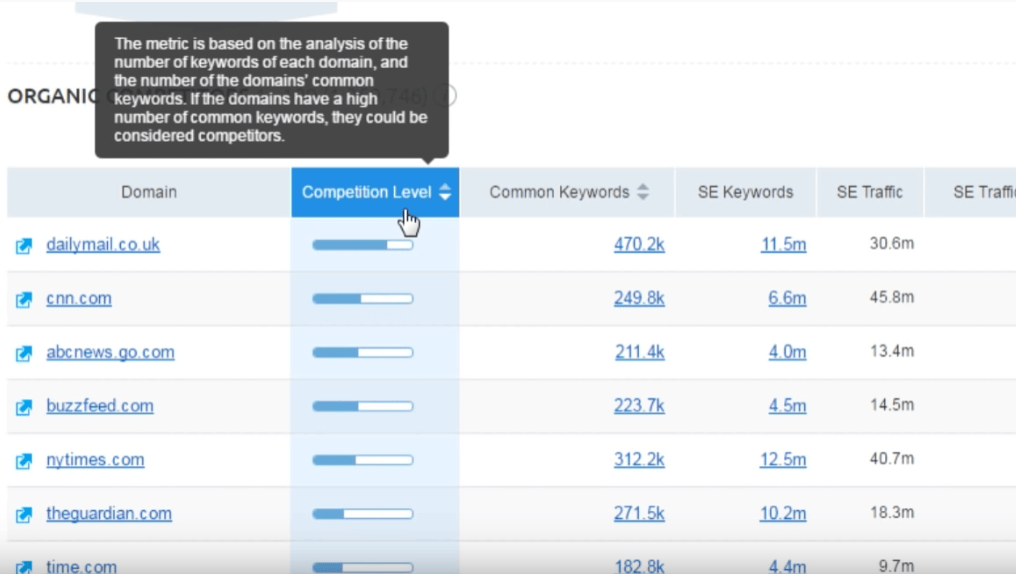Open external link icon beside dailymail.co.uk

click(24, 245)
